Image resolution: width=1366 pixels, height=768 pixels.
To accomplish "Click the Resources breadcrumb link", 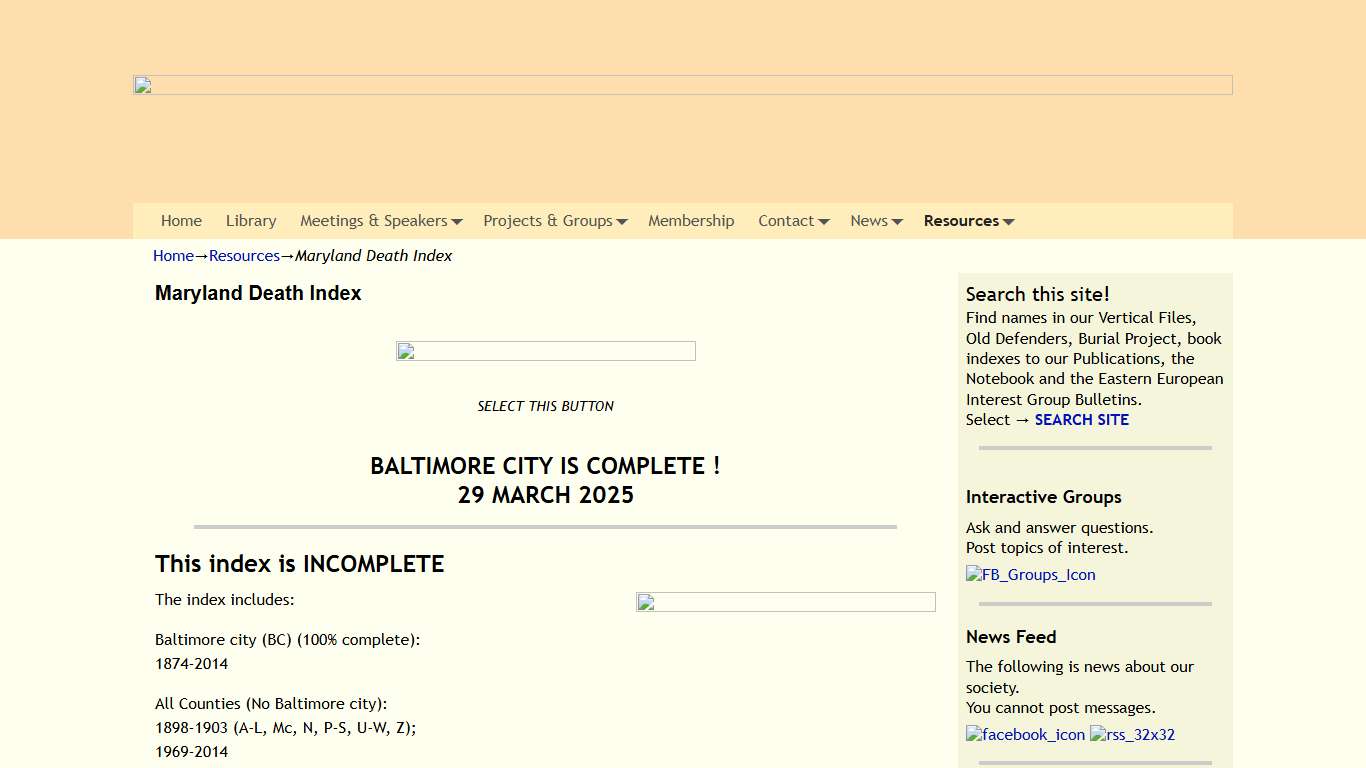I will 244,255.
